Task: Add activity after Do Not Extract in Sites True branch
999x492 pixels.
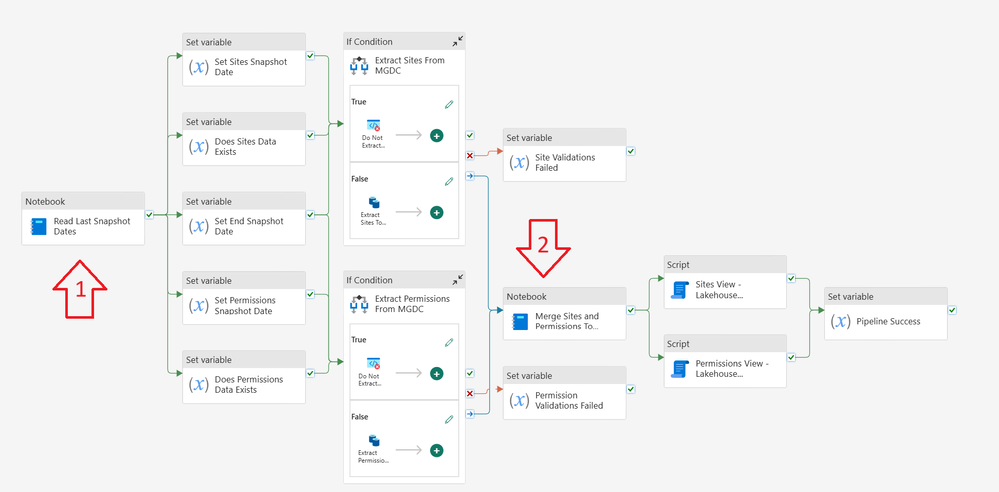Action: click(436, 135)
